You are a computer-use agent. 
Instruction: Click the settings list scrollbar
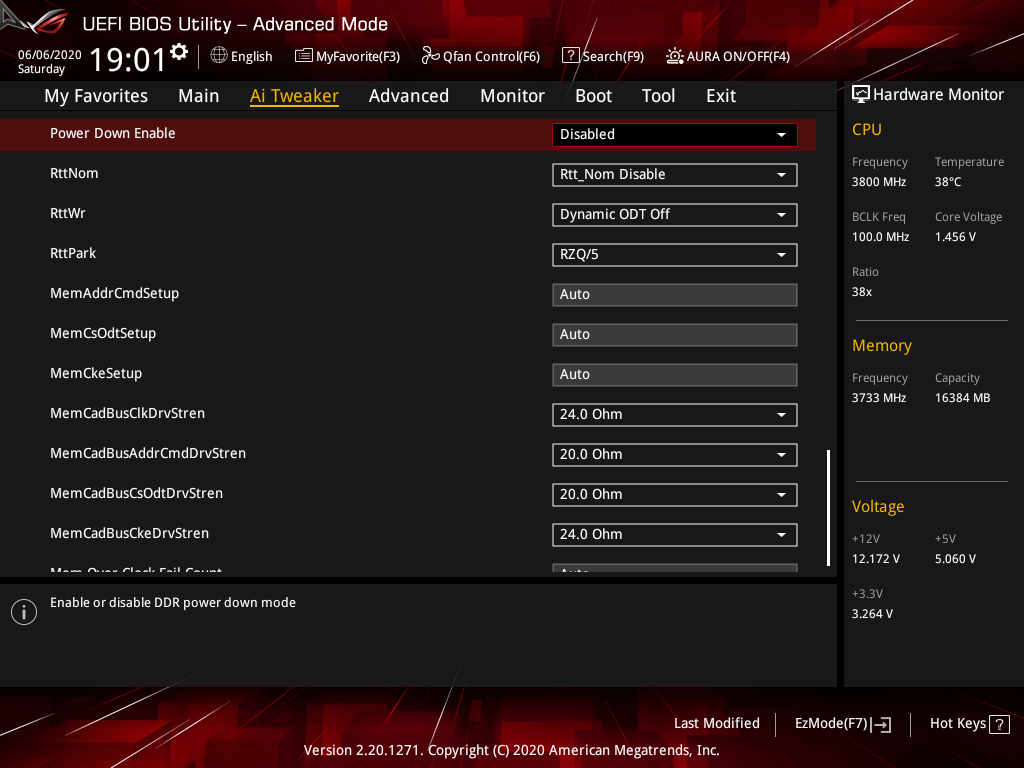click(828, 507)
